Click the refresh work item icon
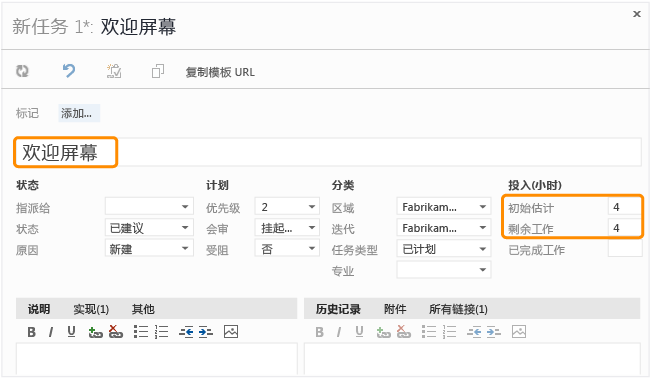Image resolution: width=650 pixels, height=378 pixels. (22, 71)
